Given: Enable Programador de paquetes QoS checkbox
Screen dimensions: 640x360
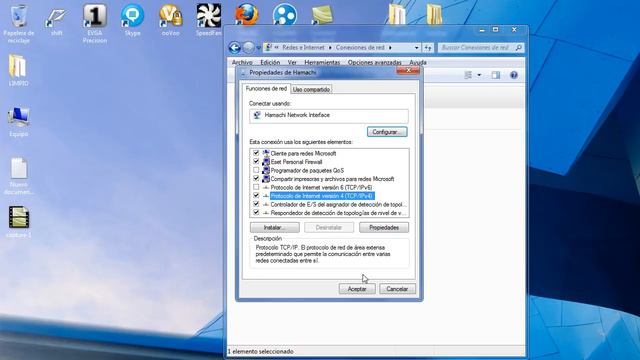Looking at the screenshot, I should coord(256,170).
